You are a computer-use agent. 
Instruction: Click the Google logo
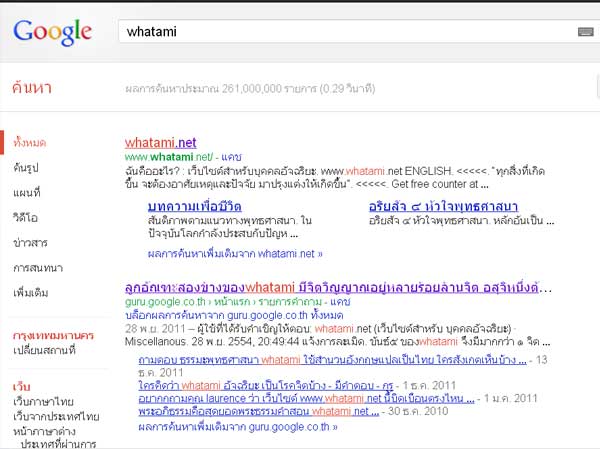(x=52, y=32)
